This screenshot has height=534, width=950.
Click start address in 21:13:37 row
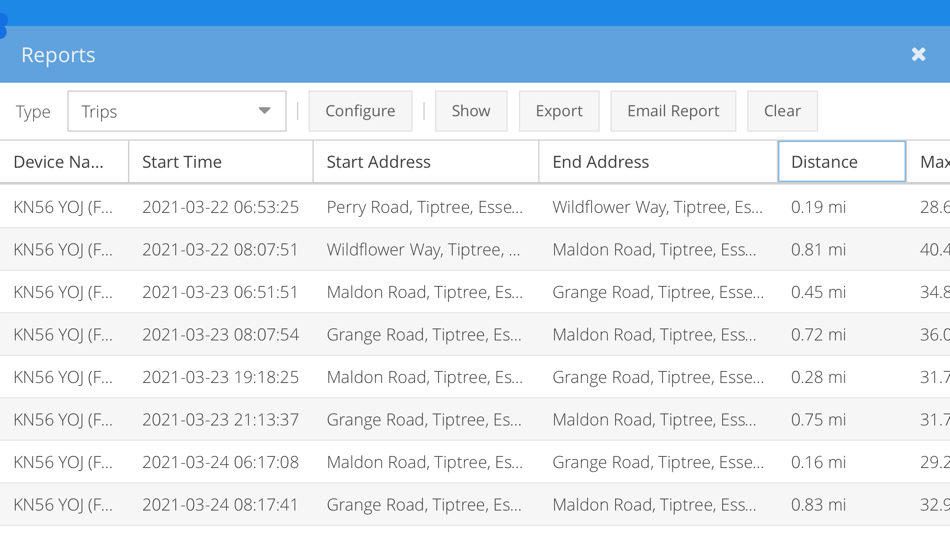424,419
